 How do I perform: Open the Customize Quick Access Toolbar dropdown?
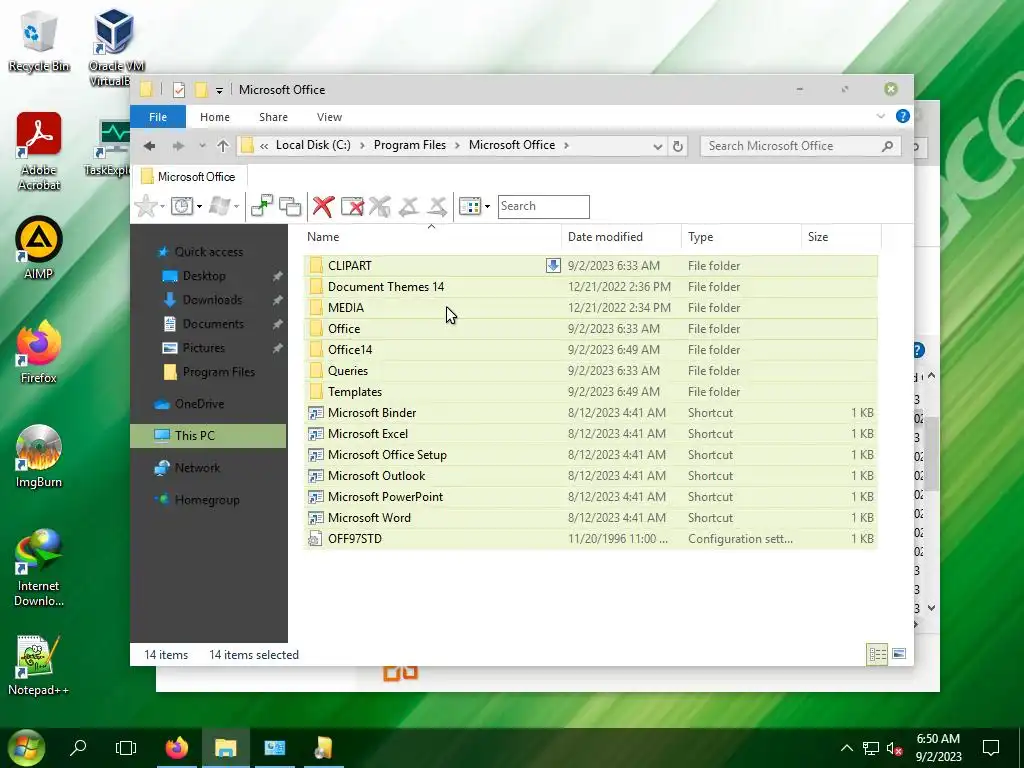click(x=219, y=91)
